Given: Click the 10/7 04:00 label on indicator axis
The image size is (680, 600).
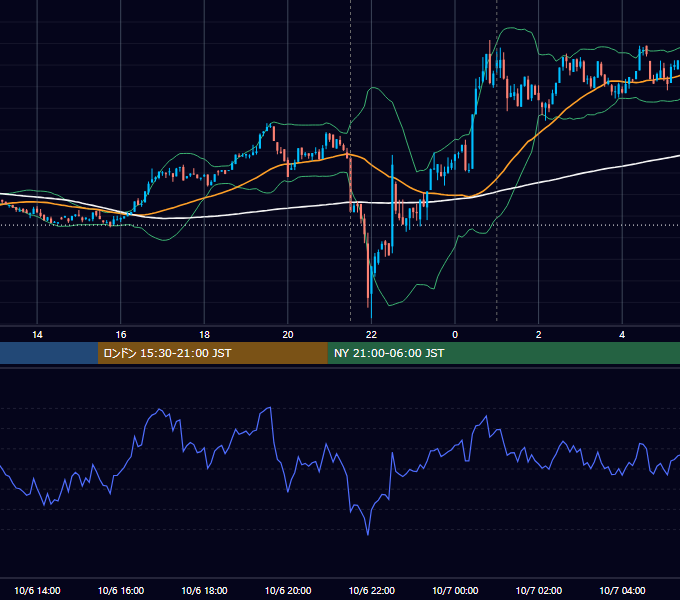Looking at the screenshot, I should pyautogui.click(x=622, y=590).
